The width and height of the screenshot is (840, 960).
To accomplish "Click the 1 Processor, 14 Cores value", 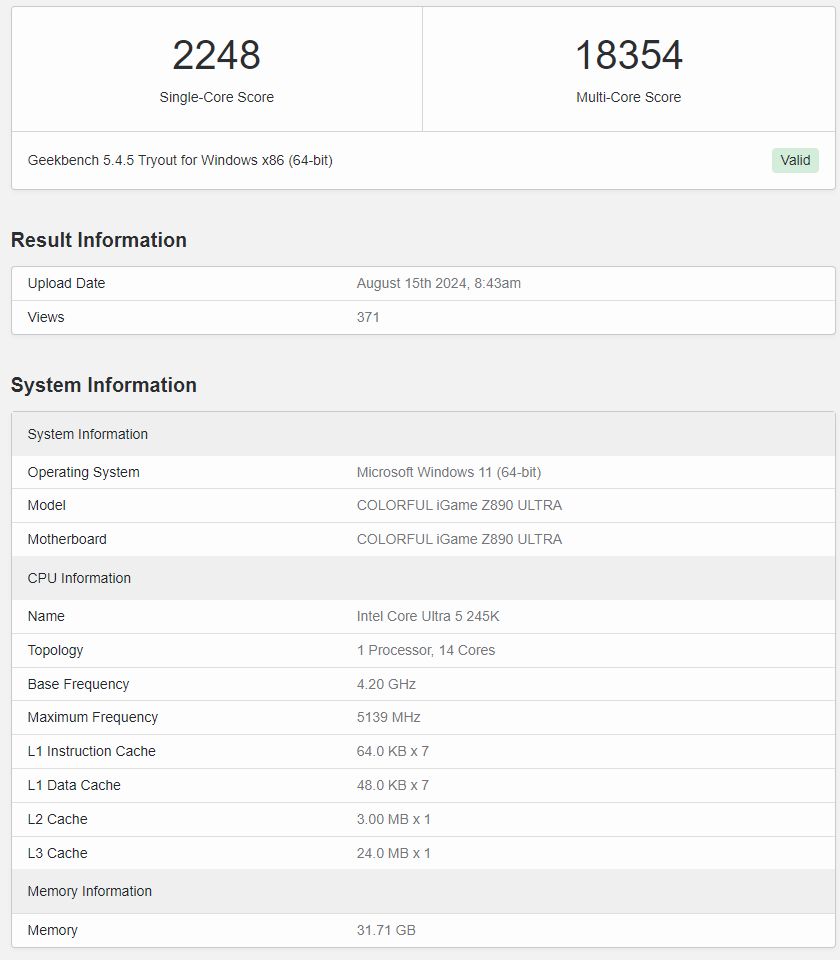I will pyautogui.click(x=426, y=650).
